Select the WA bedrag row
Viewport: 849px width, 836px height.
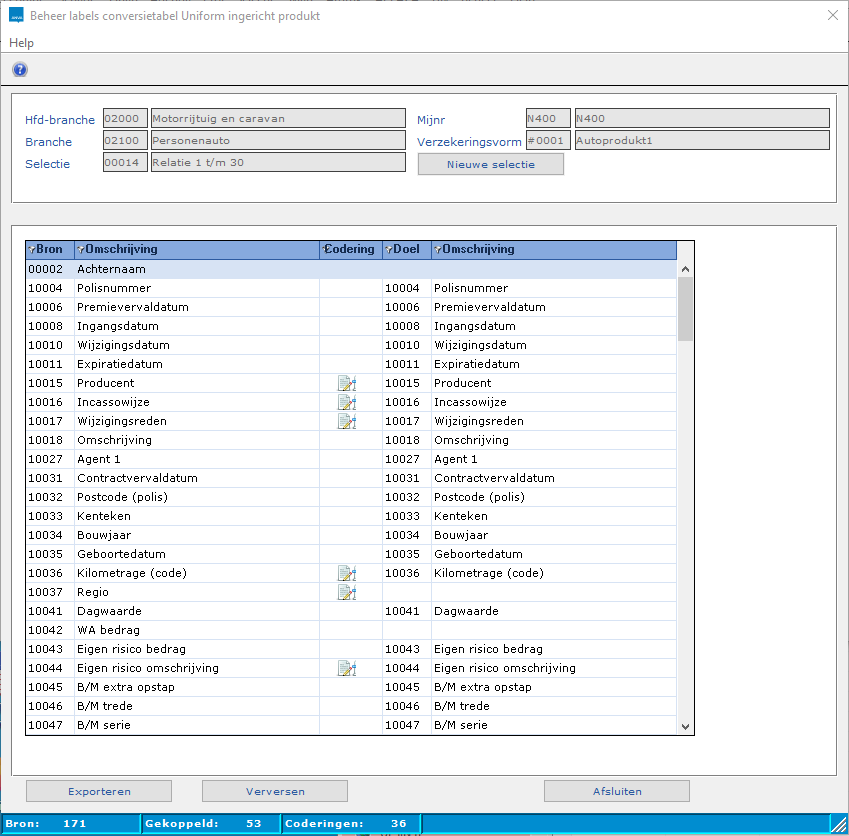[200, 631]
